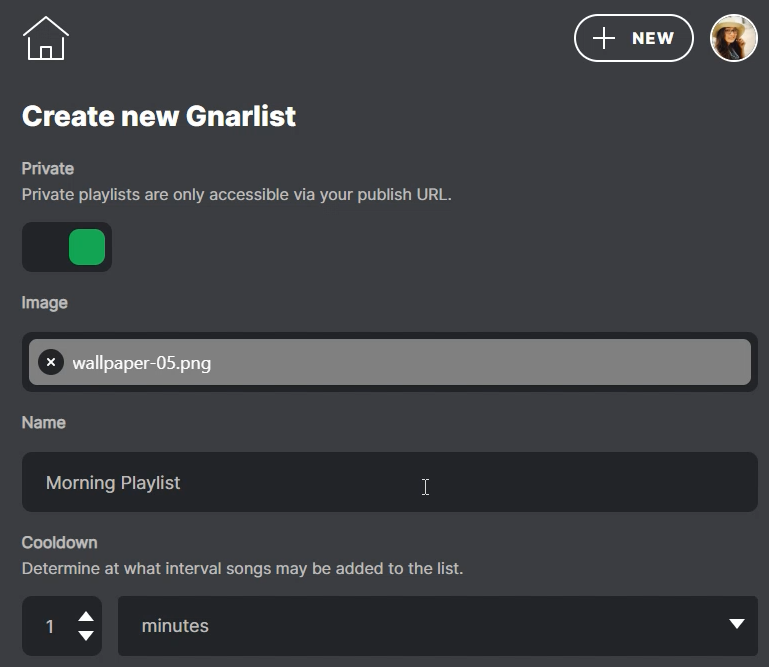Click the cooldown number field
The width and height of the screenshot is (769, 667).
point(50,627)
